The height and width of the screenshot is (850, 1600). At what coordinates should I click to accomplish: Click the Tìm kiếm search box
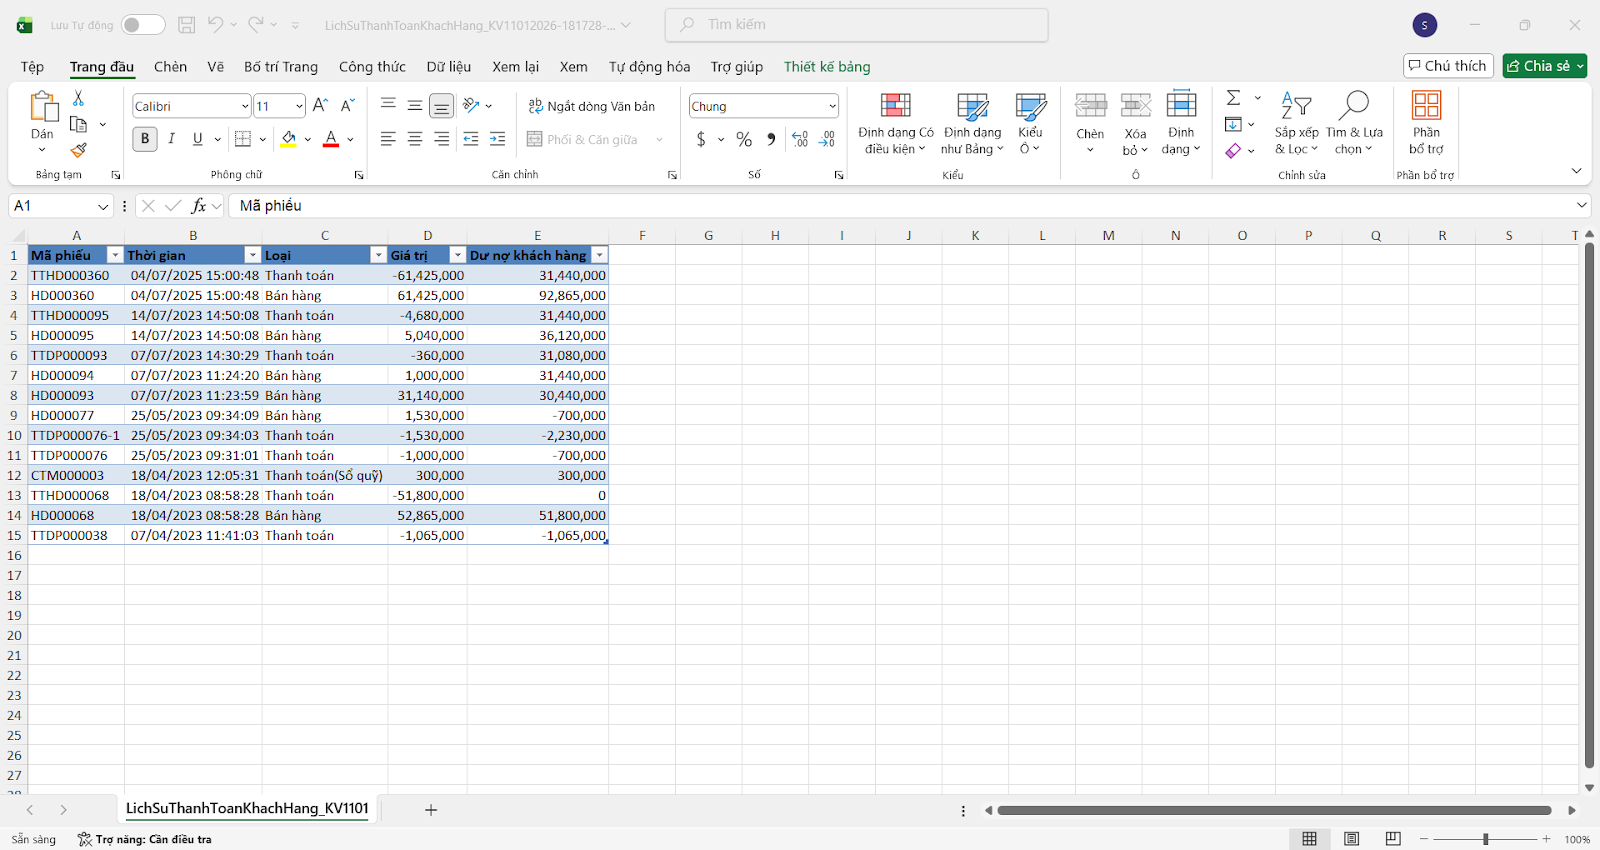point(856,25)
